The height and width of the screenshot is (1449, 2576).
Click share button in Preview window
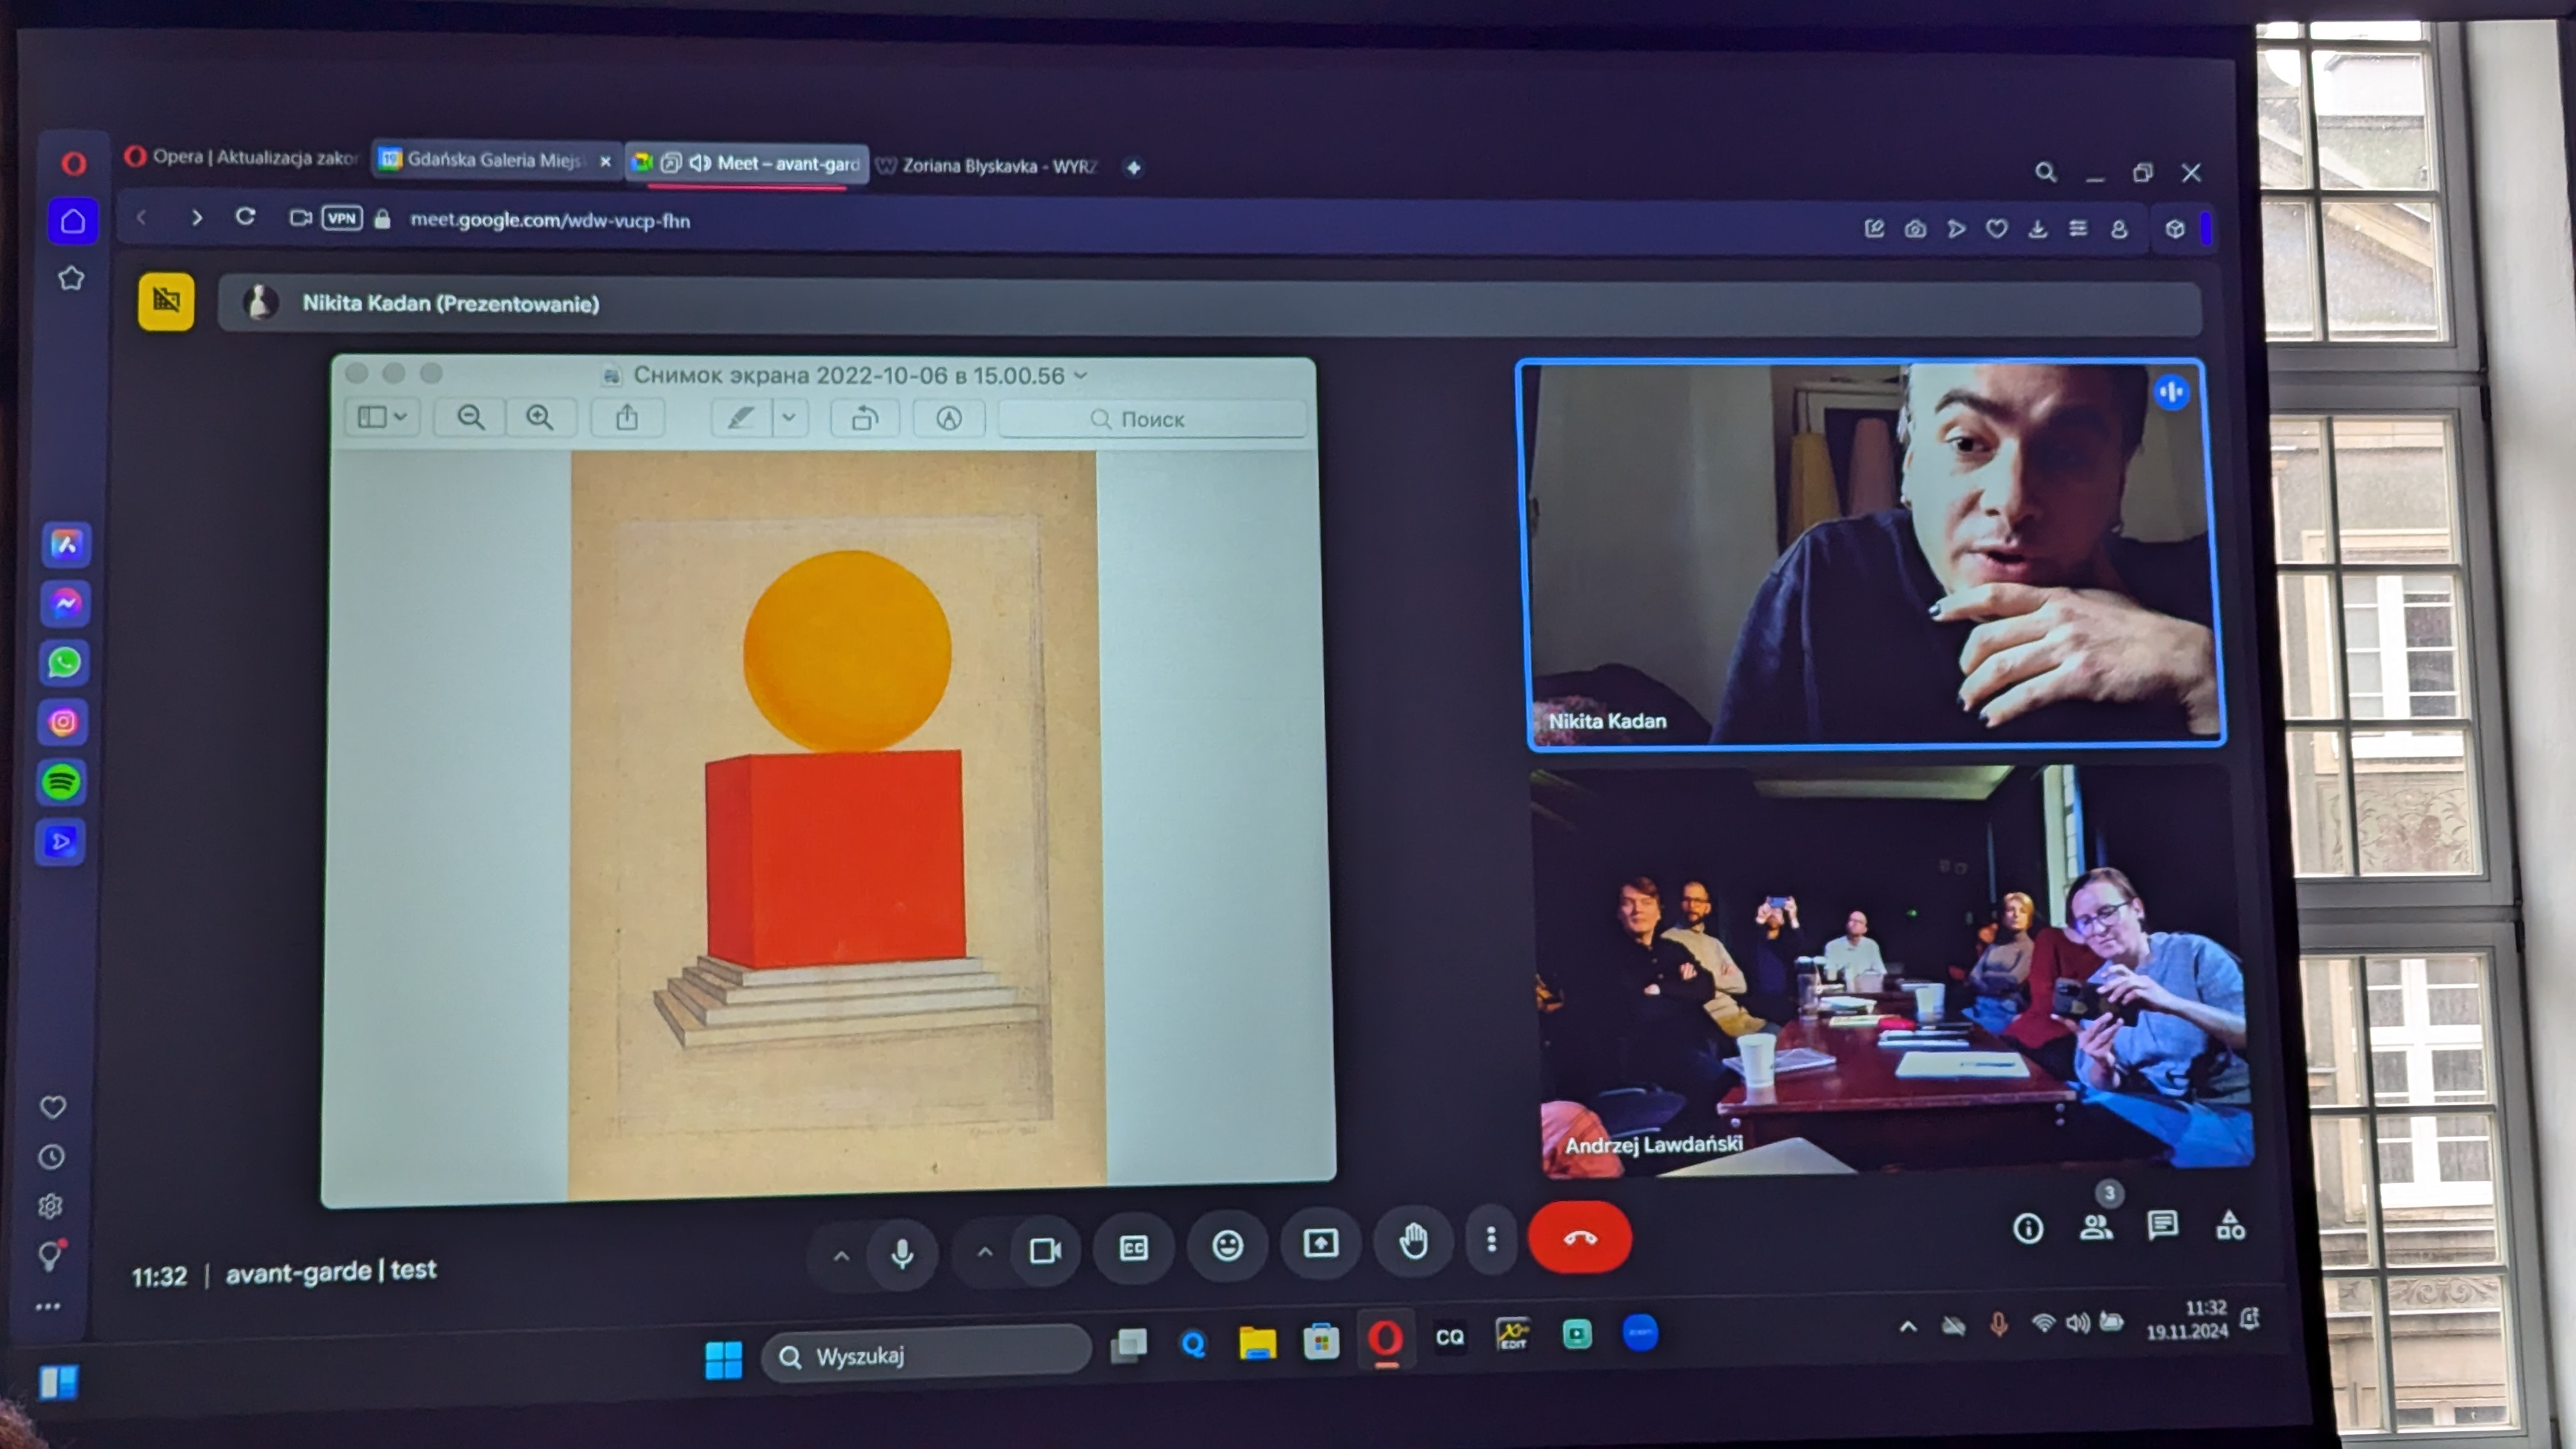(x=627, y=417)
